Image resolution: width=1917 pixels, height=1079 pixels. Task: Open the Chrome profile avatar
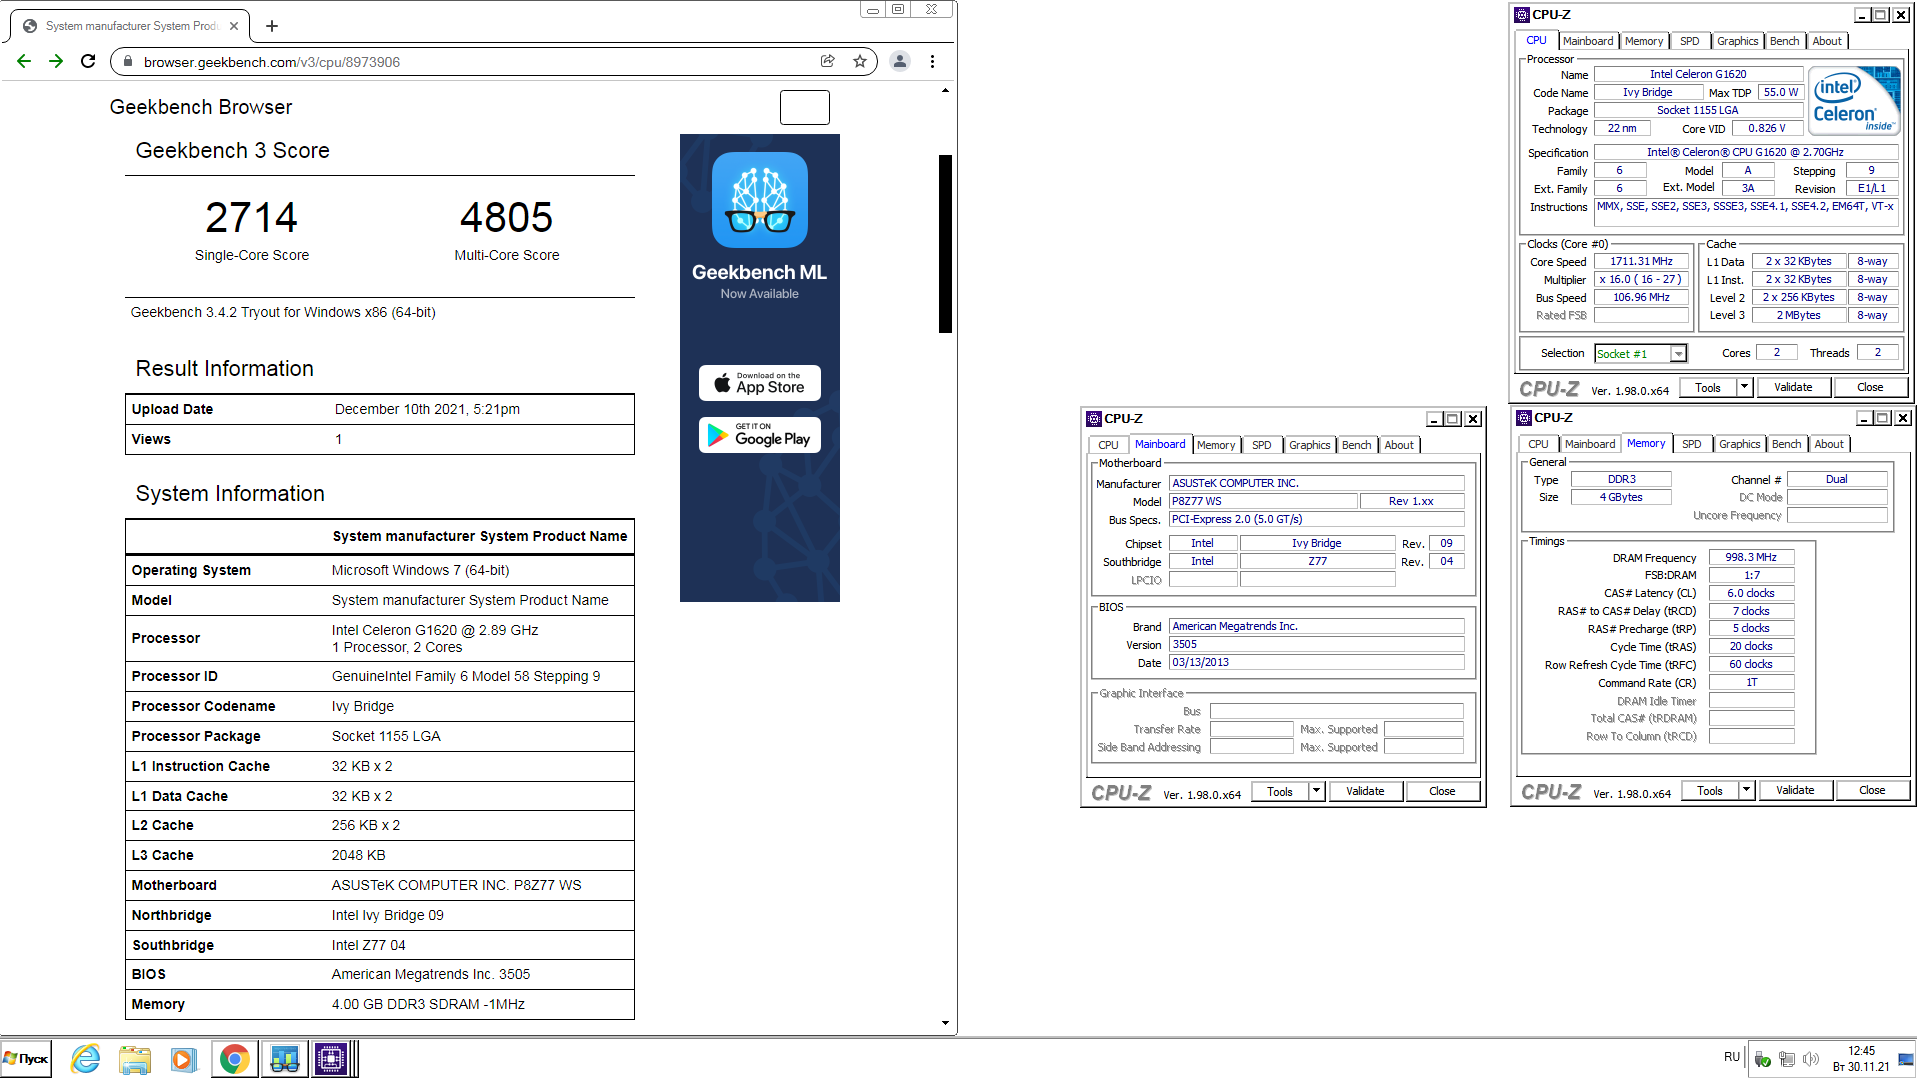900,61
